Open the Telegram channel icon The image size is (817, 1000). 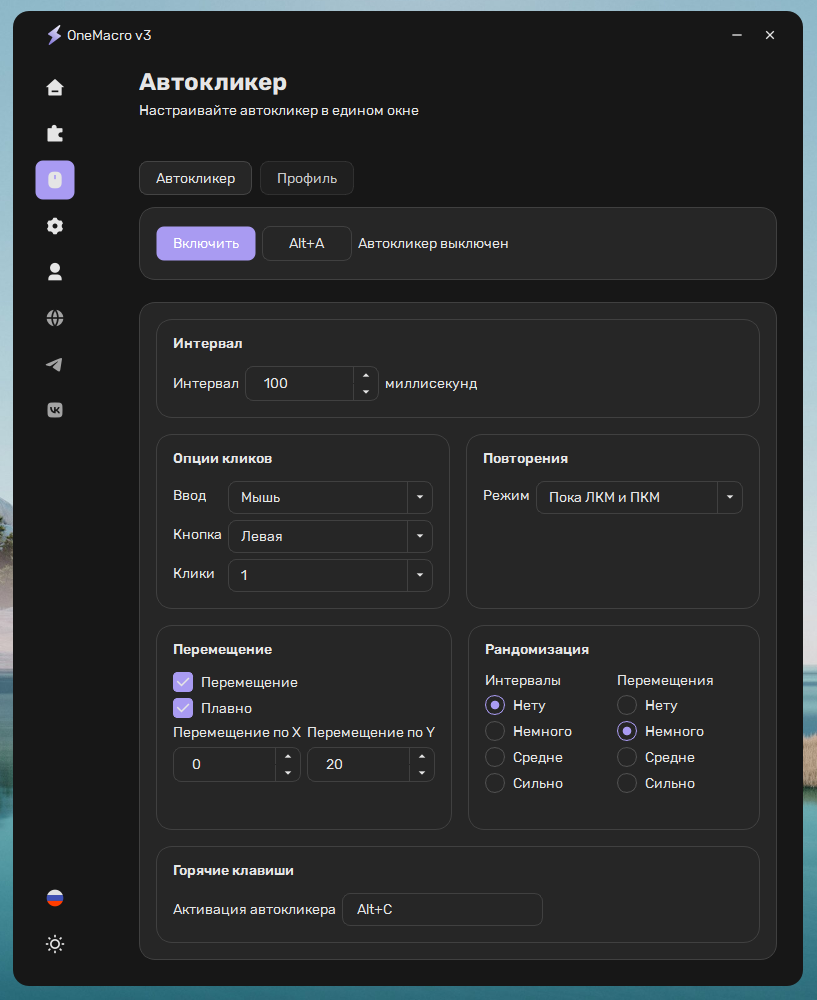tap(55, 364)
